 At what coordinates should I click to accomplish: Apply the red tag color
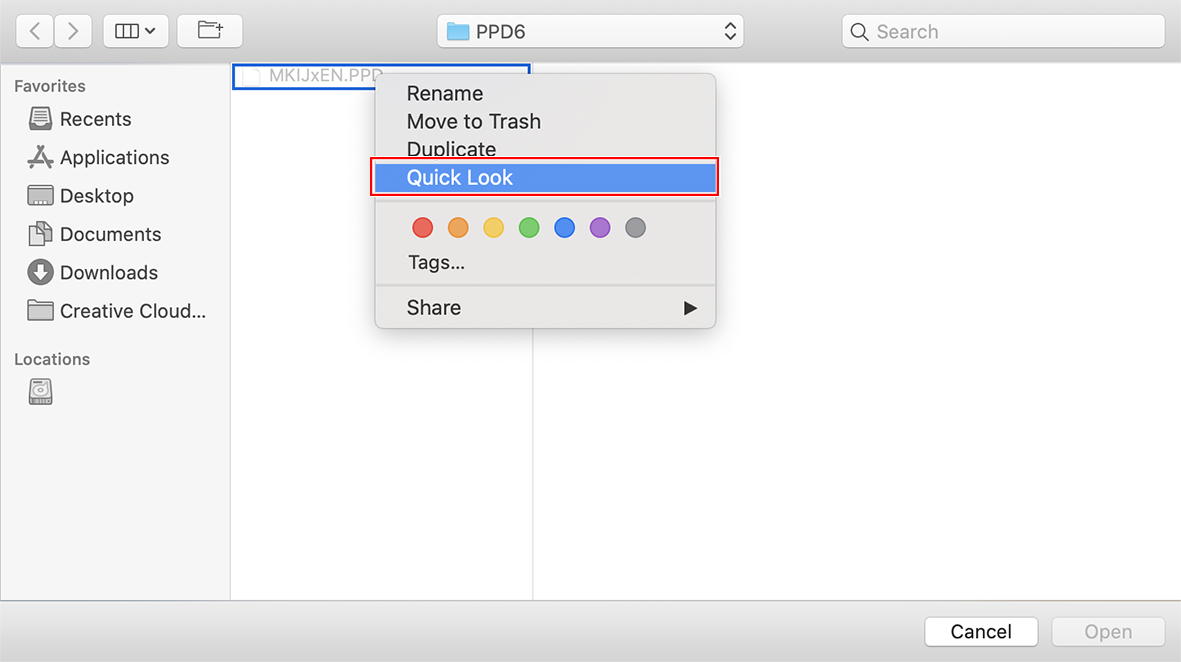coord(422,227)
